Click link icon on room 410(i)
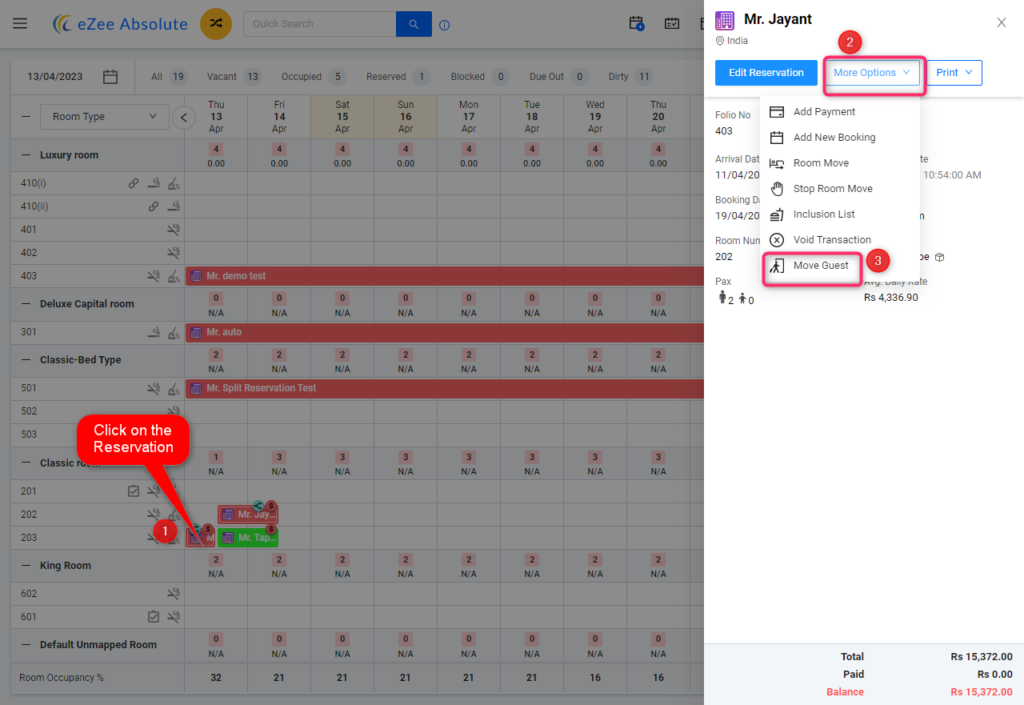The image size is (1024, 705). 133,183
